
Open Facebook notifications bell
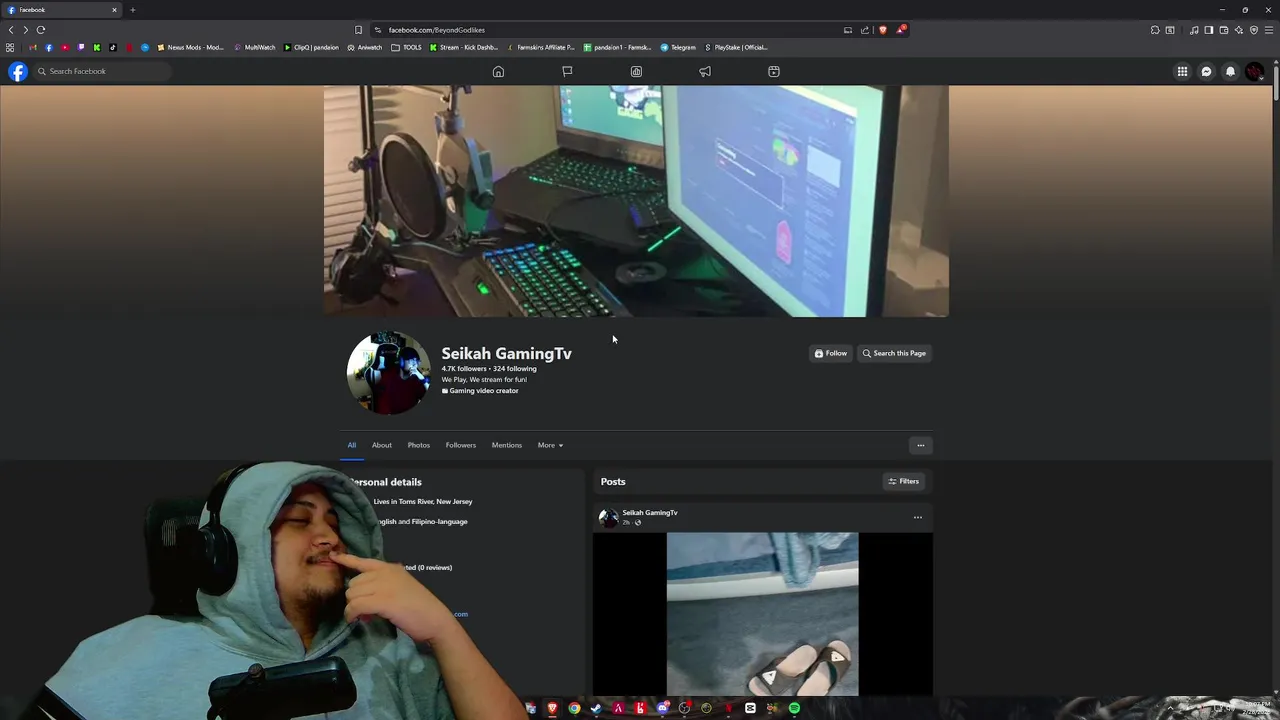1230,71
